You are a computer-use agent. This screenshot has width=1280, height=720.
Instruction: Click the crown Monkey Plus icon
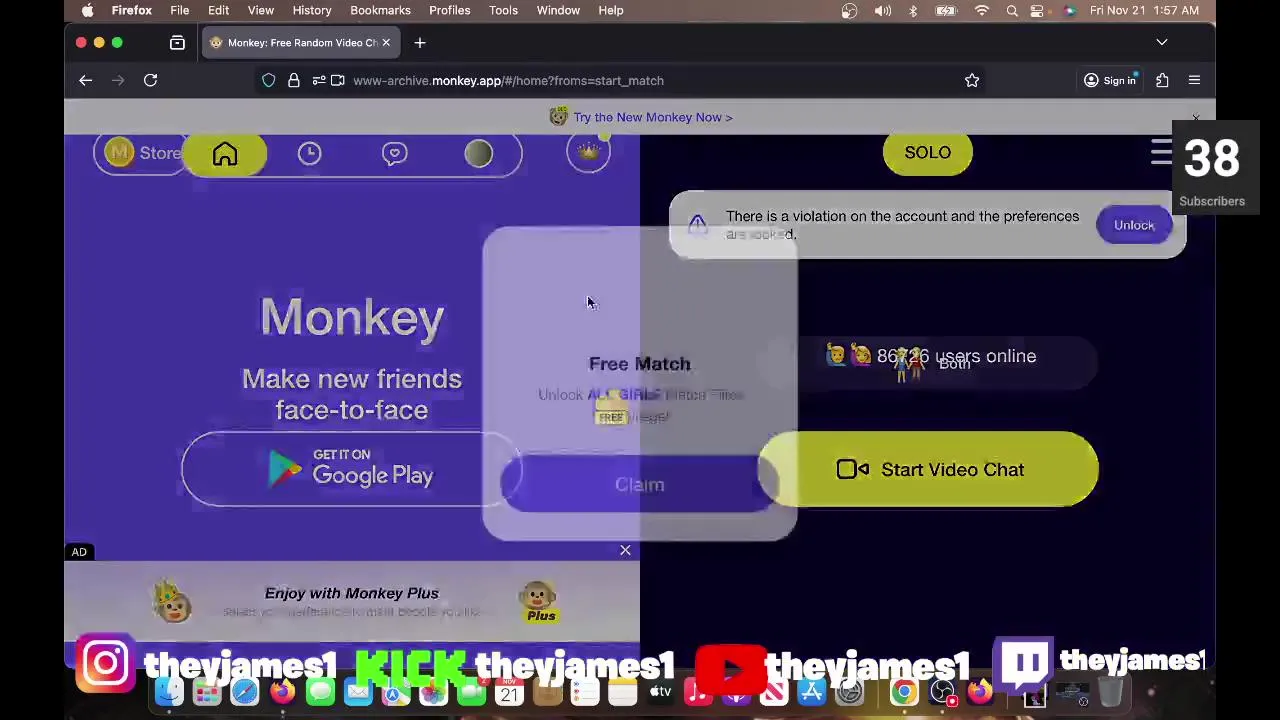click(x=588, y=152)
